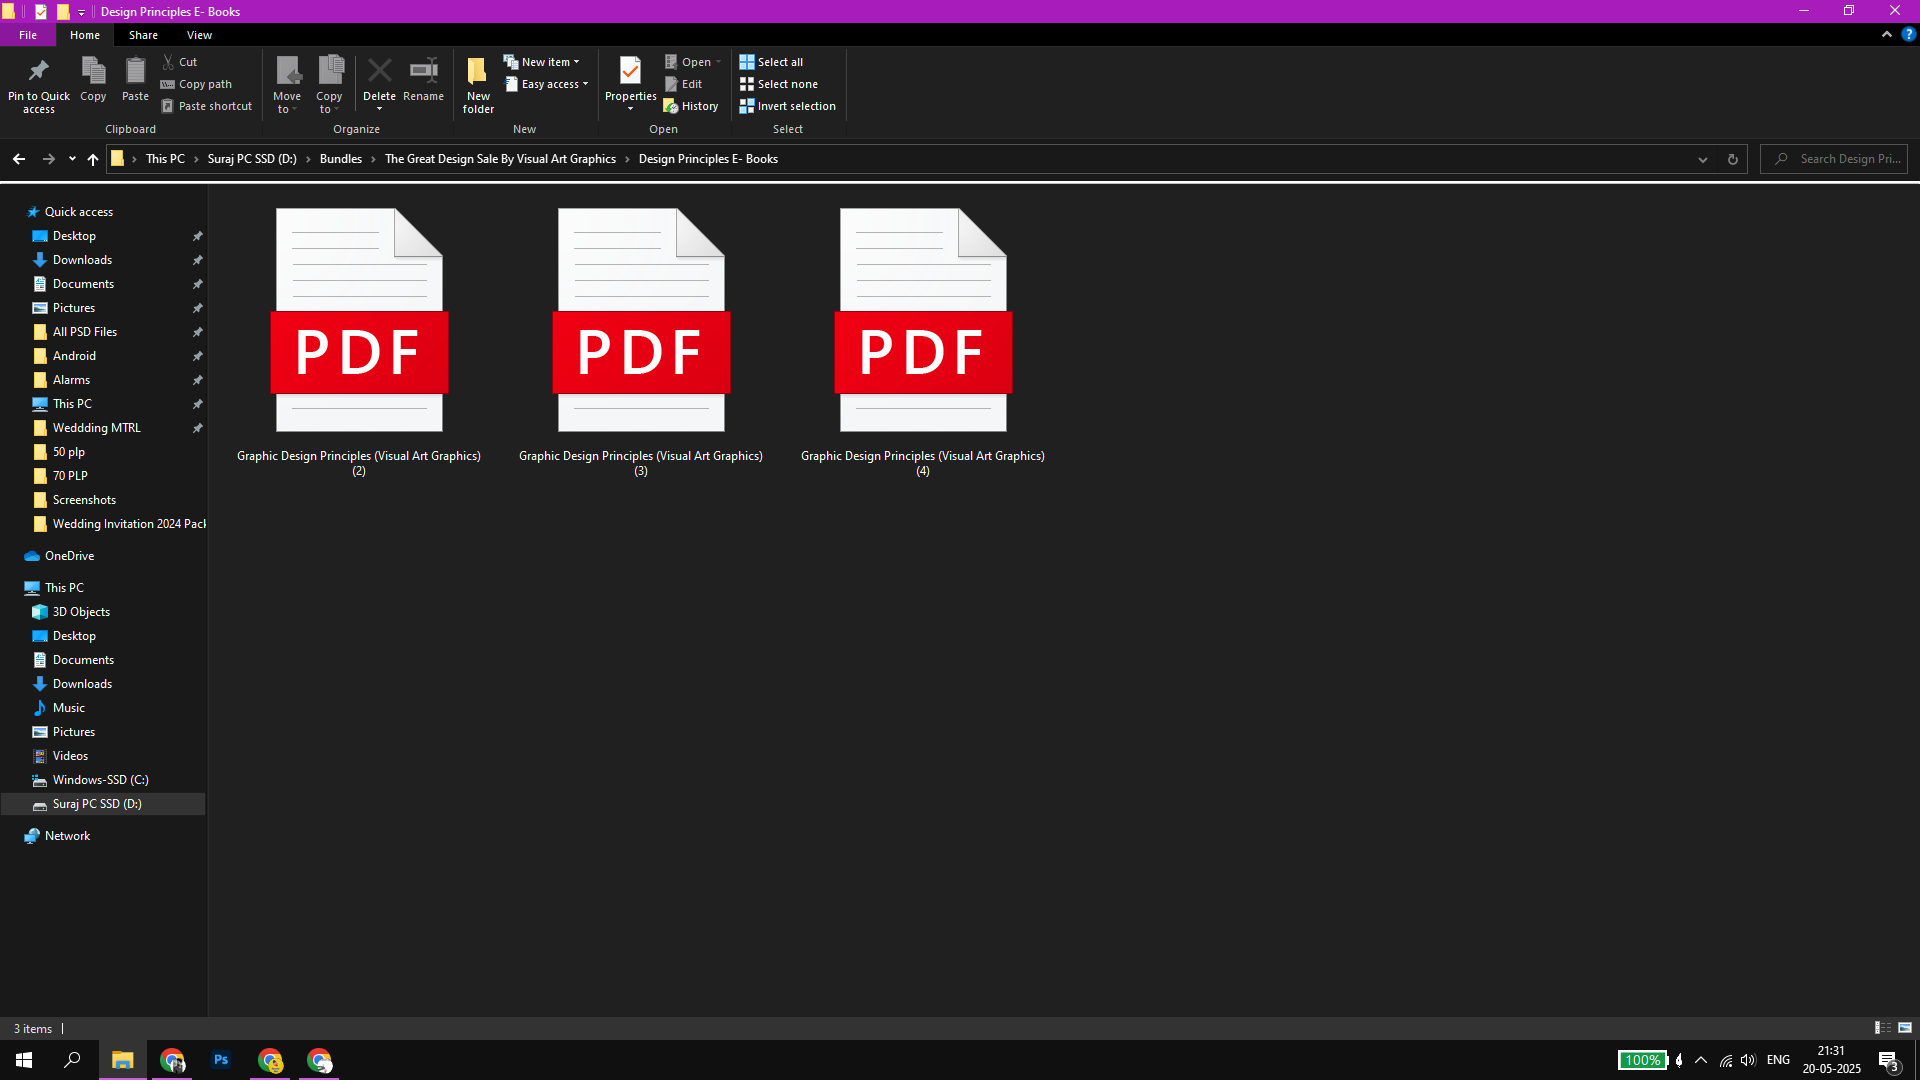Show hidden system tray icons
Image resolution: width=1920 pixels, height=1080 pixels.
point(1701,1060)
